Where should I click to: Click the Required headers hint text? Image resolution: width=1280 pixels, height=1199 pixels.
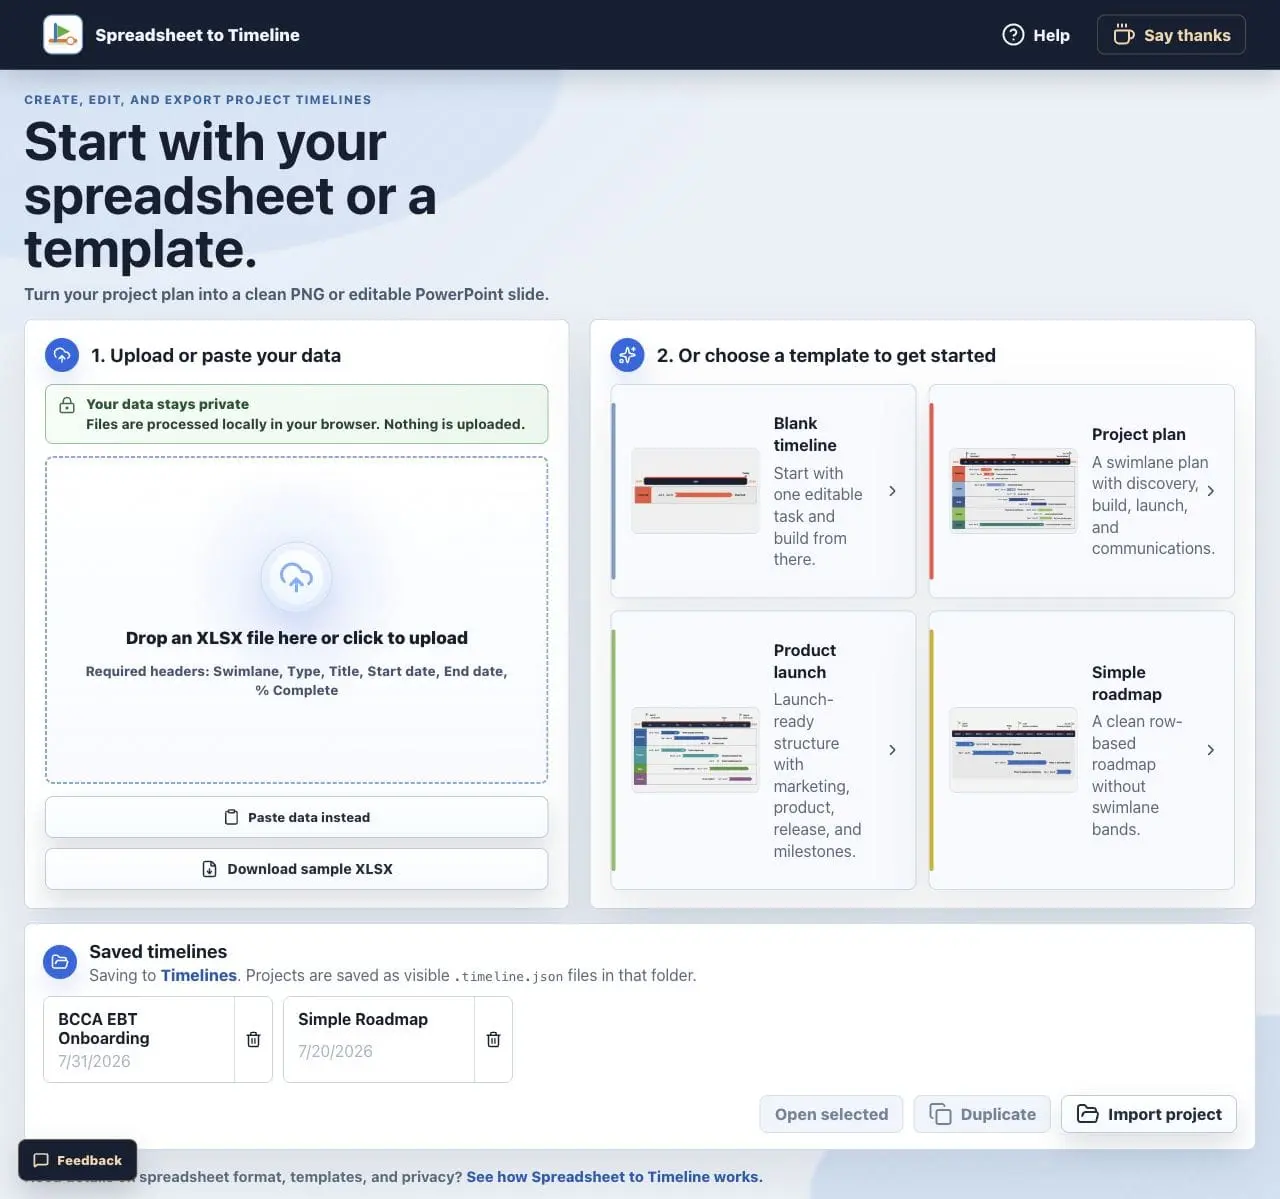tap(296, 681)
